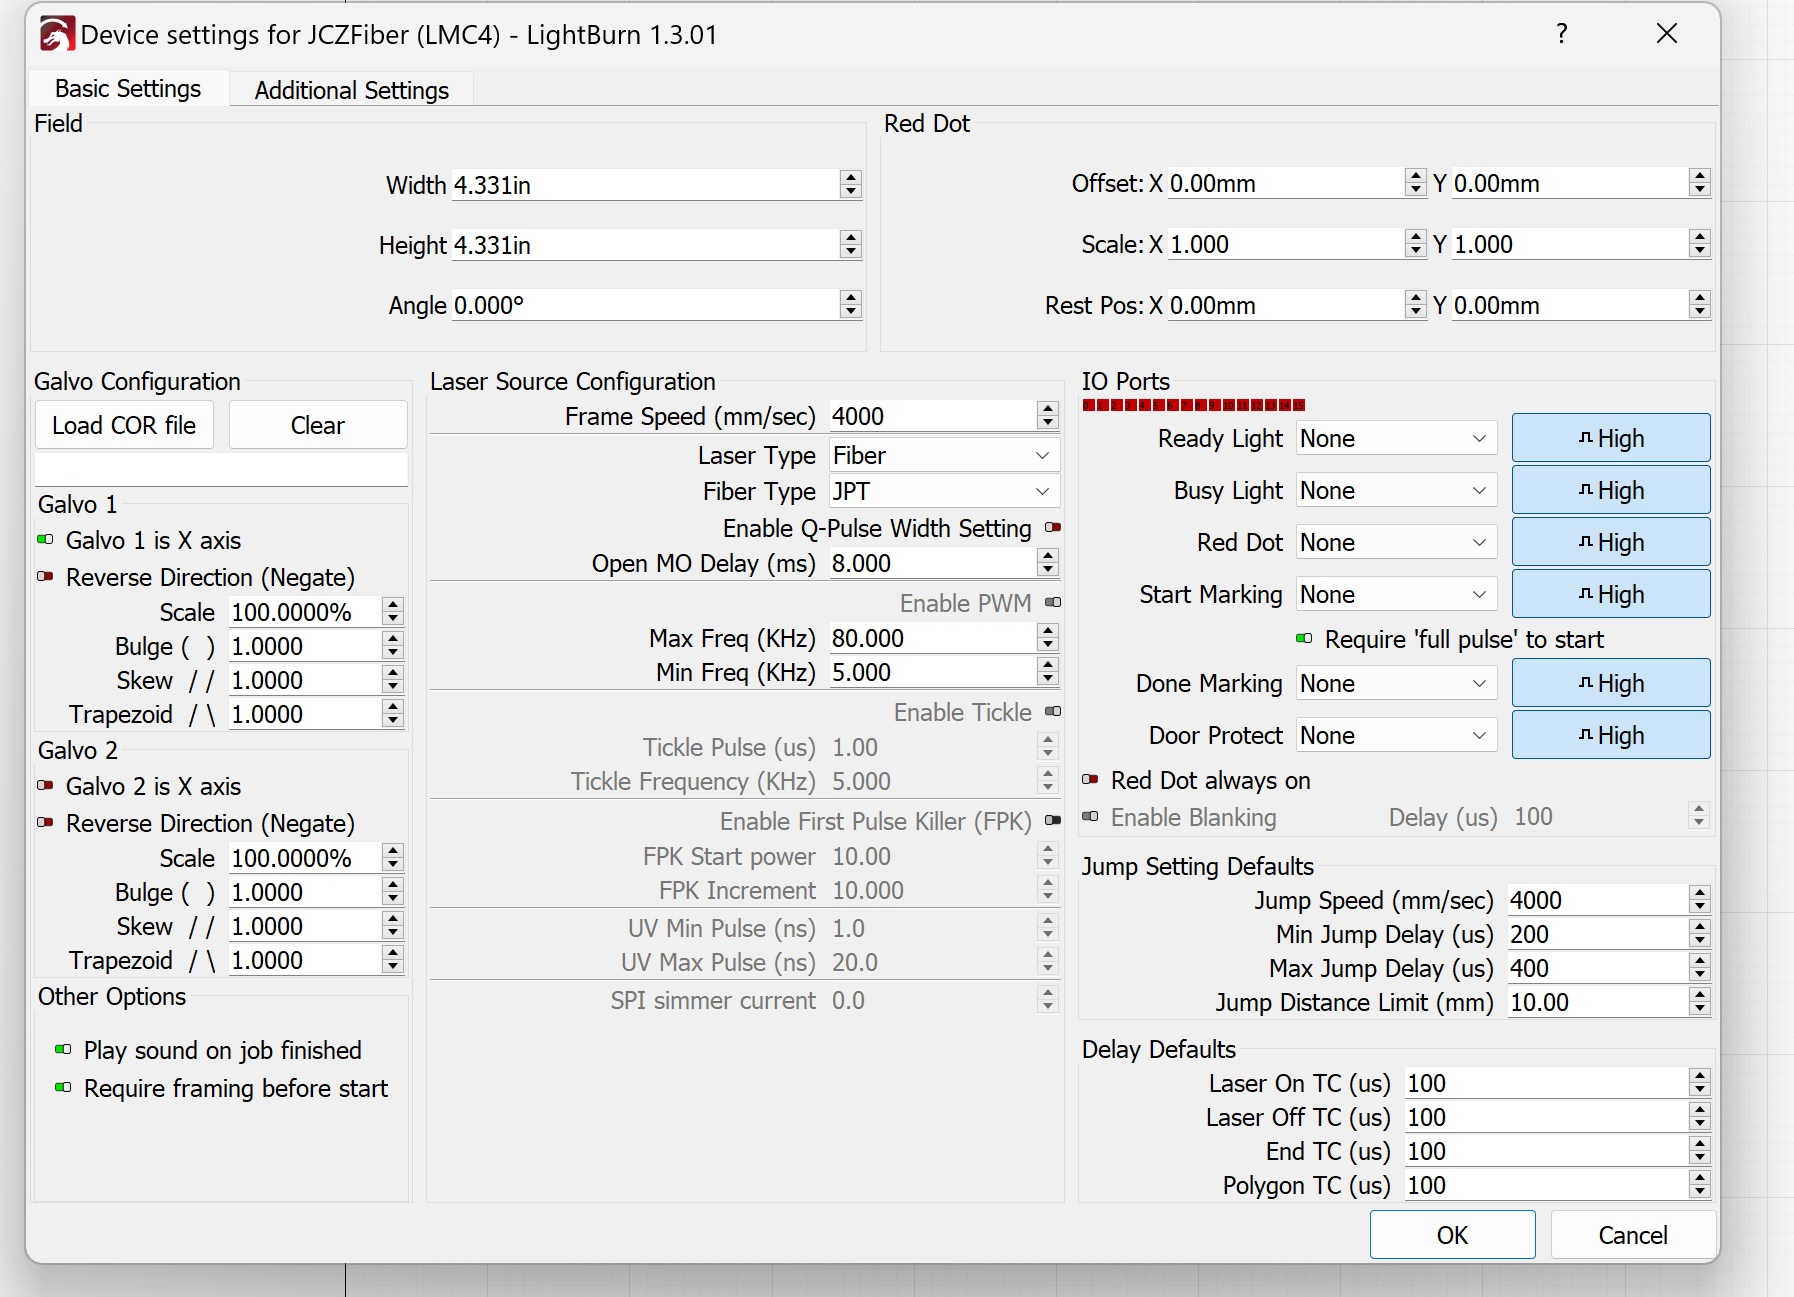Image resolution: width=1794 pixels, height=1297 pixels.
Task: Open the Laser Type dropdown
Action: tap(943, 455)
